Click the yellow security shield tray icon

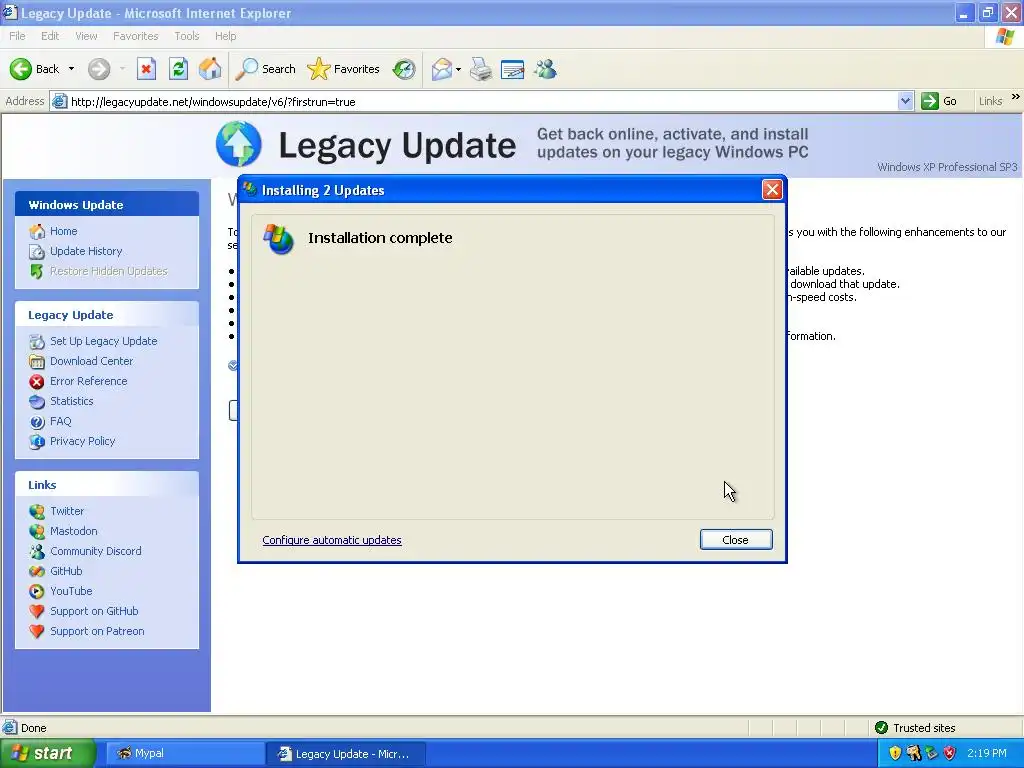[x=895, y=753]
